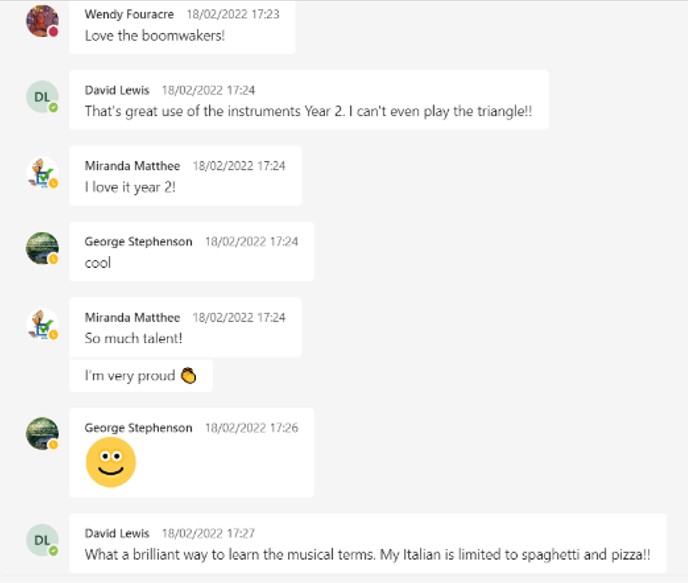The height and width of the screenshot is (583, 688).
Task: Click Wendy Fouracre's red busy status dot
Action: [53, 32]
